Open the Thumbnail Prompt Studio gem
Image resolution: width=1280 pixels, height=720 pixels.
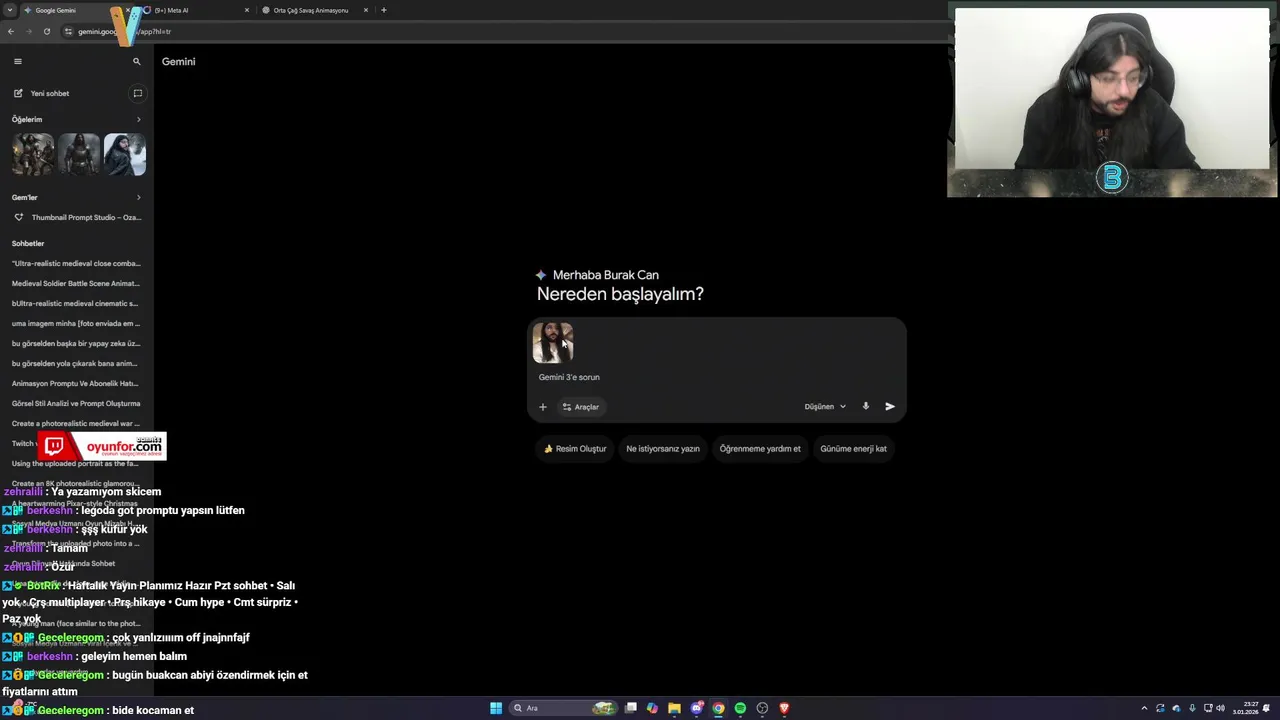[x=77, y=217]
